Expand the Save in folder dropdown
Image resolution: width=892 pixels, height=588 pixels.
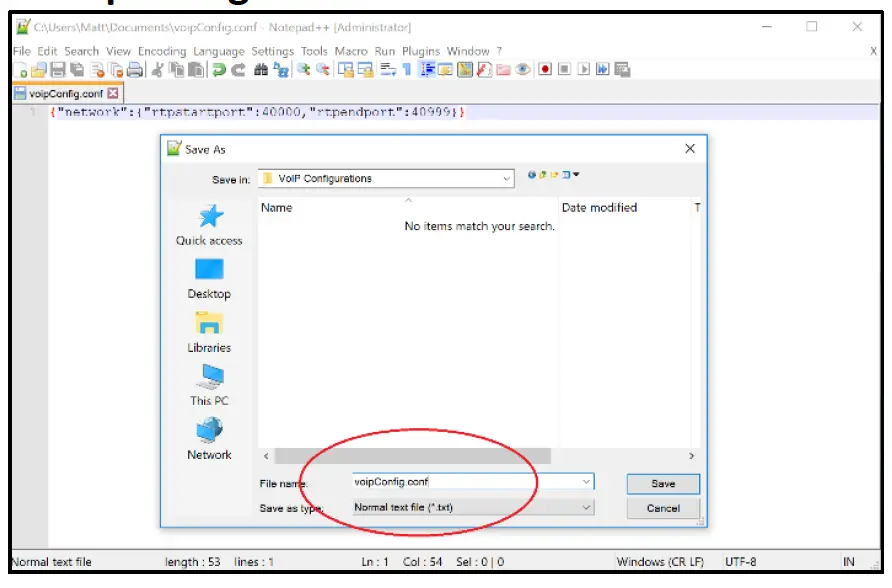pos(506,179)
